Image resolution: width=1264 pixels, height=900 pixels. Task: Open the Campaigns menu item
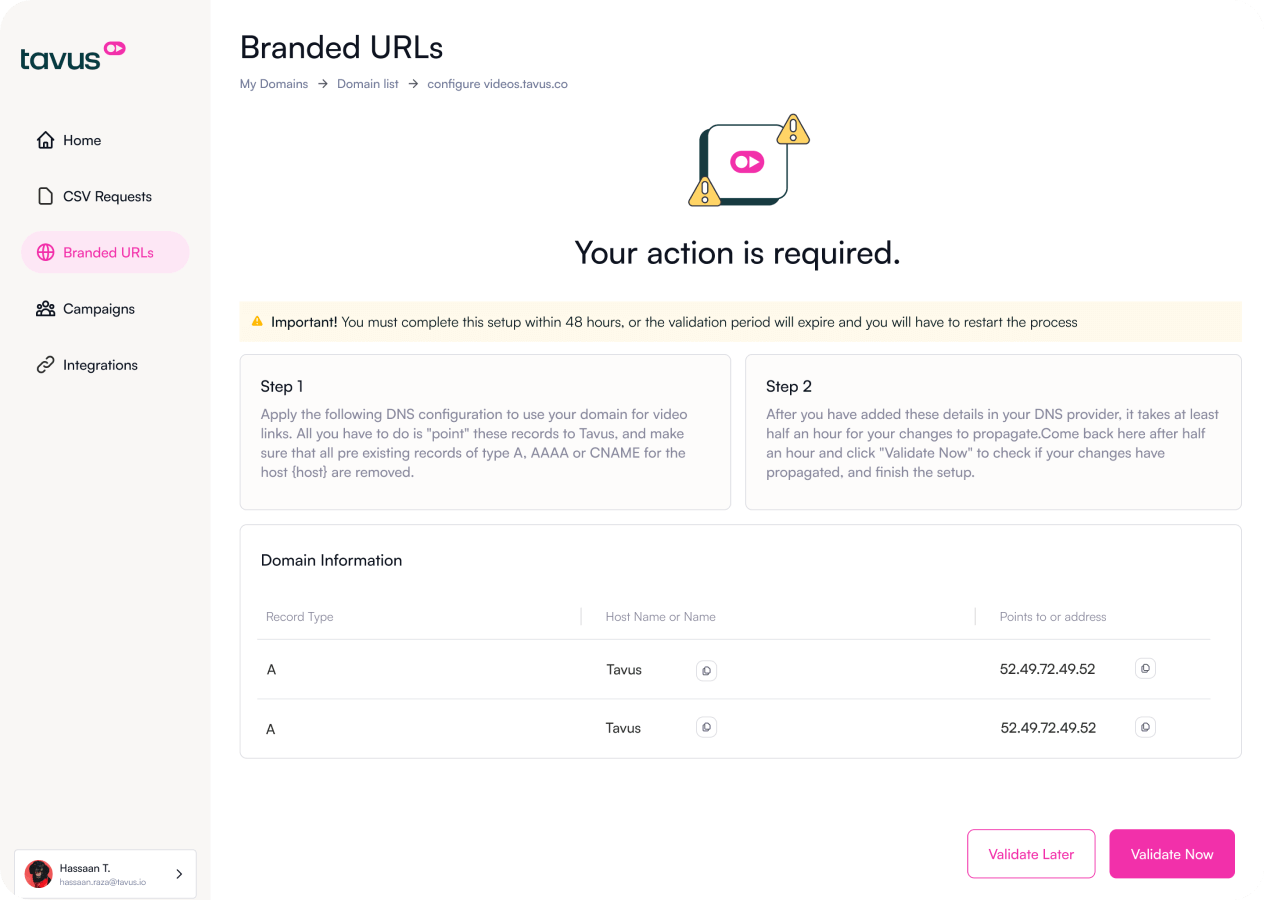pyautogui.click(x=99, y=309)
